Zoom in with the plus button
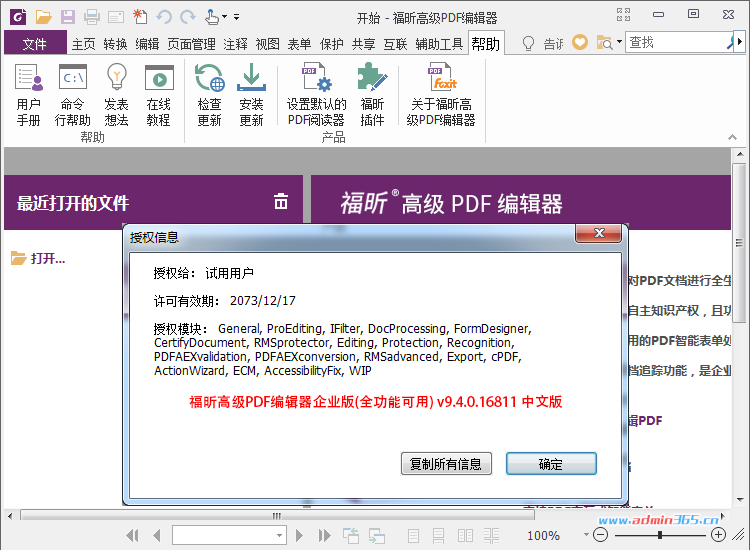 coord(718,535)
